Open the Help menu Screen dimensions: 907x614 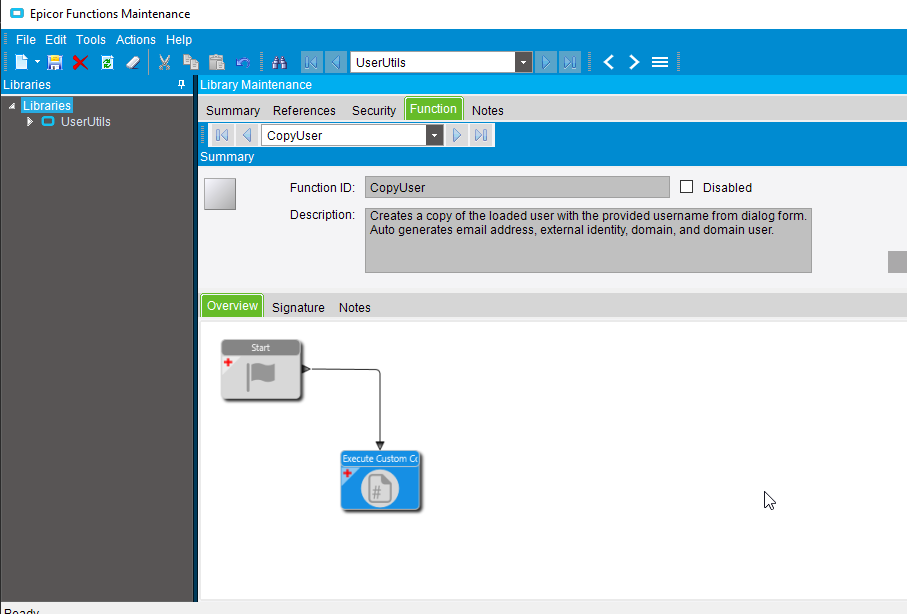[x=179, y=40]
